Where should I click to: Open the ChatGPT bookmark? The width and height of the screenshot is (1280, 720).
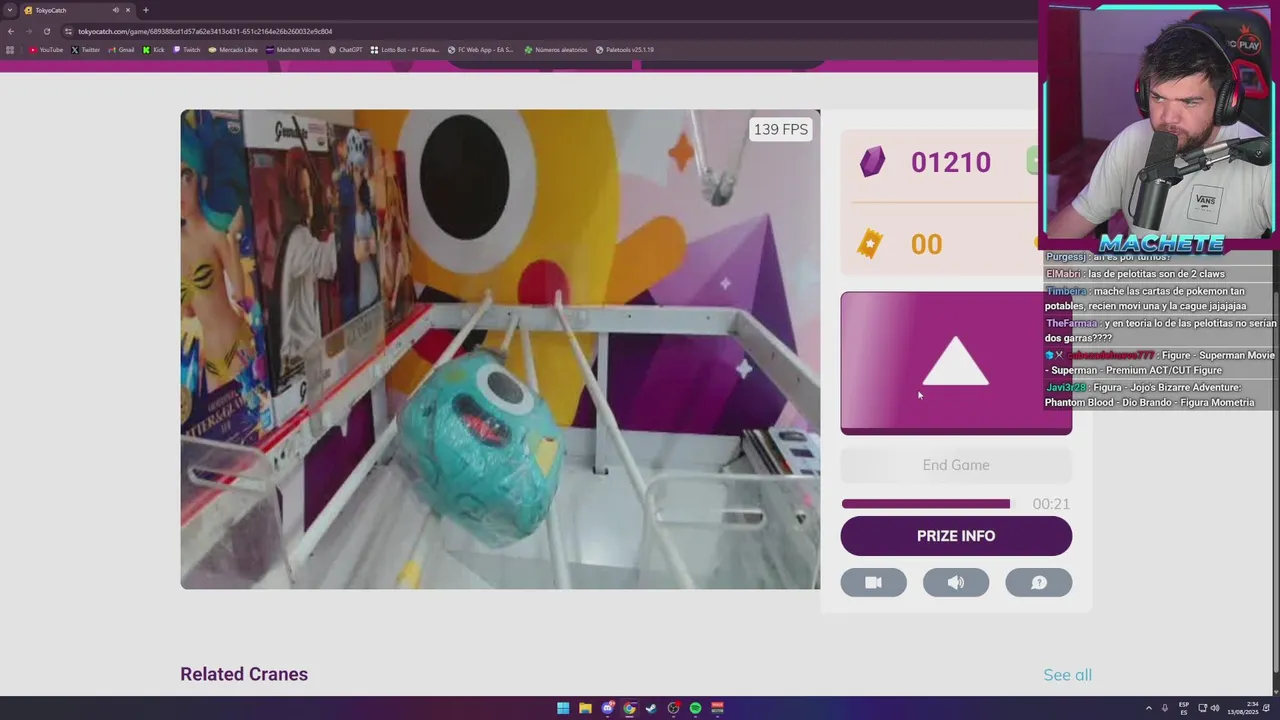(x=346, y=50)
